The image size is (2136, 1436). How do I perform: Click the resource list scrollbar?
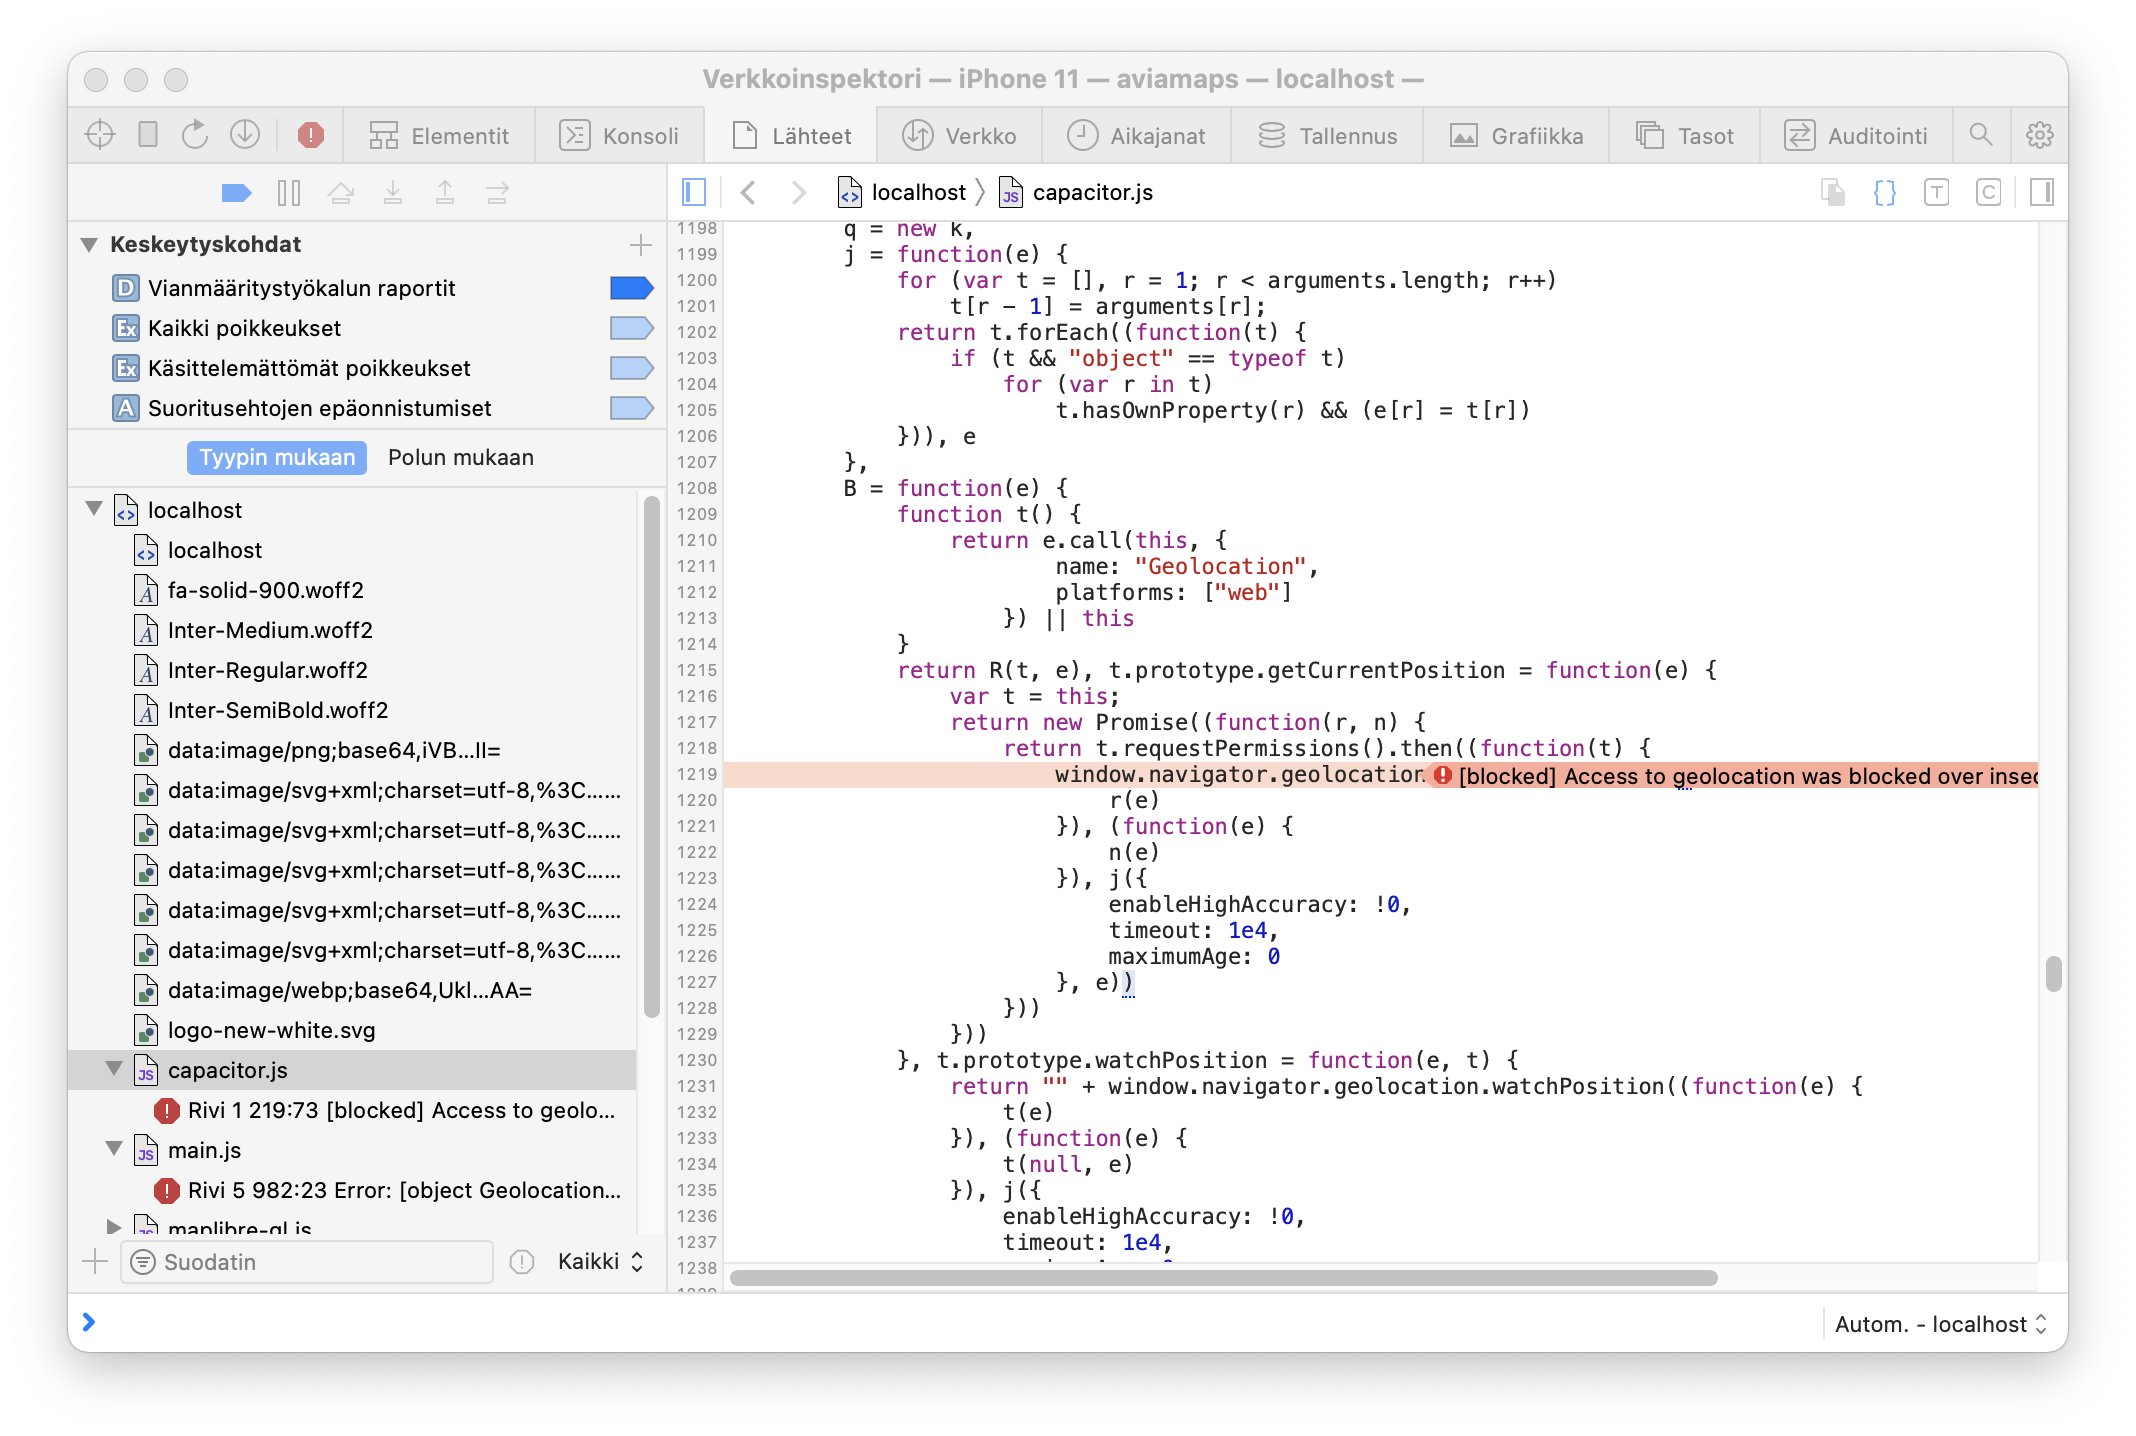[x=651, y=756]
